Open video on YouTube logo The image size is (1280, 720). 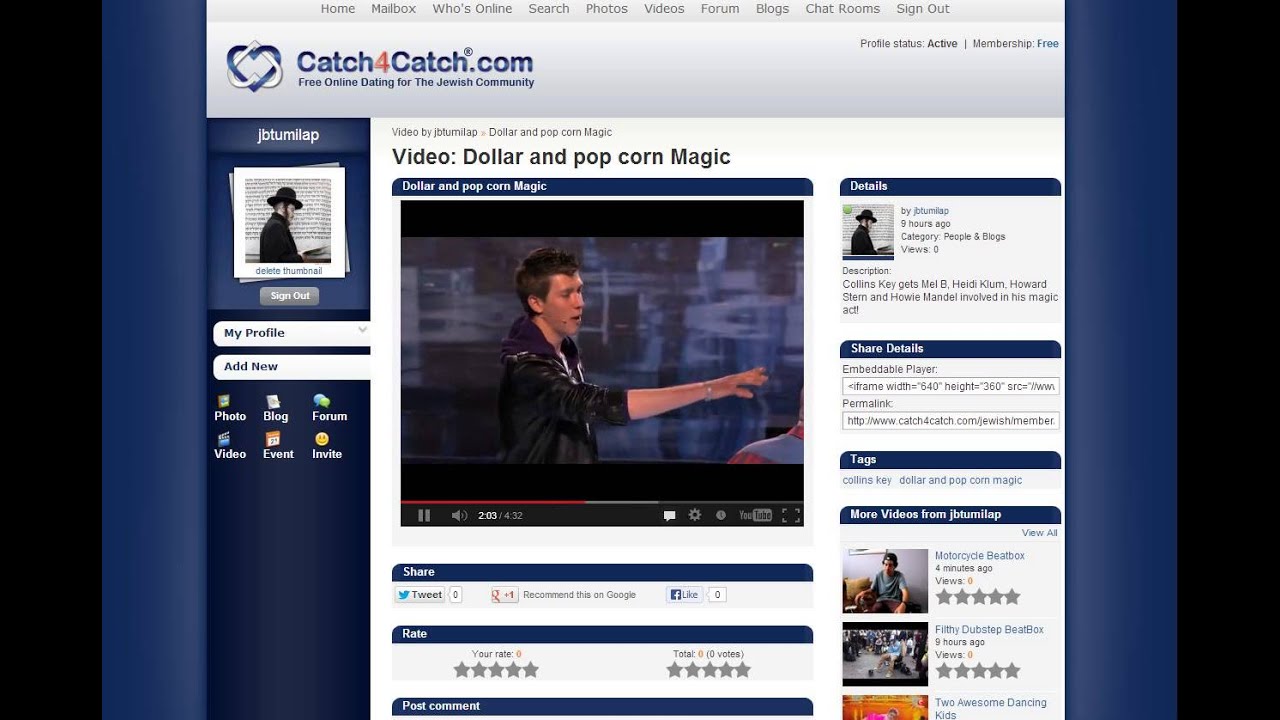[755, 515]
